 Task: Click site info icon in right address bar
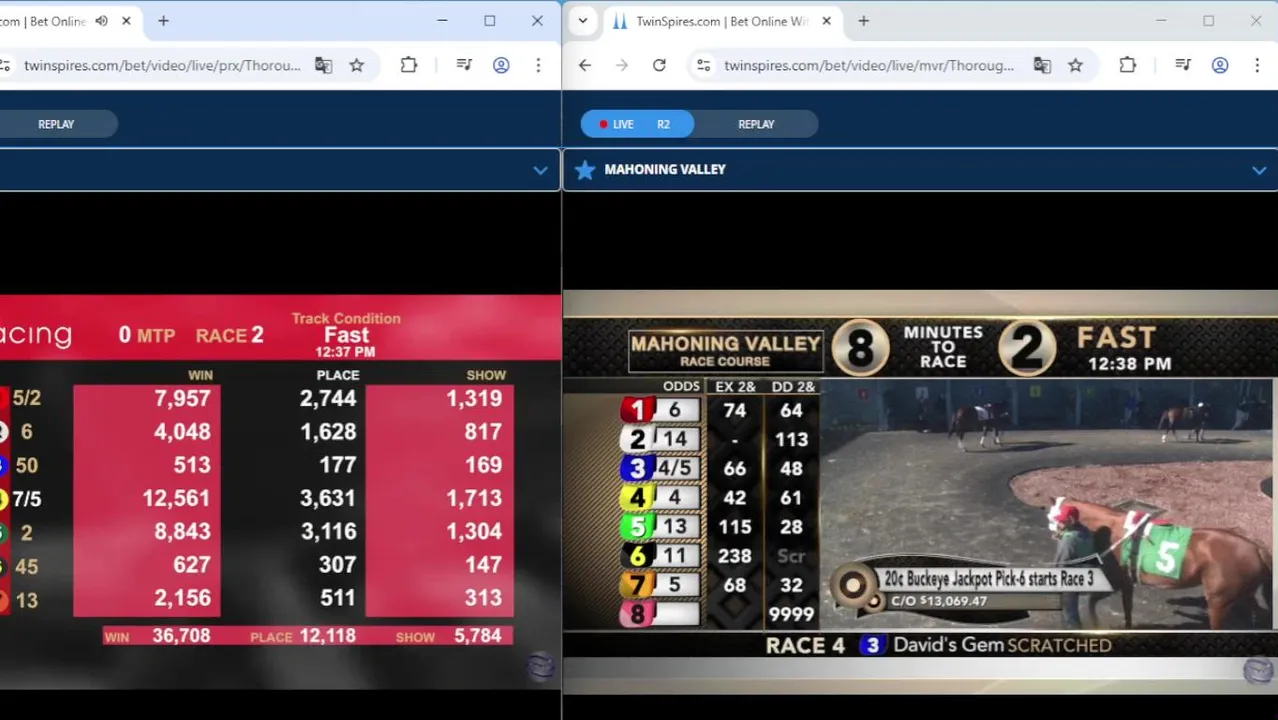[x=704, y=65]
